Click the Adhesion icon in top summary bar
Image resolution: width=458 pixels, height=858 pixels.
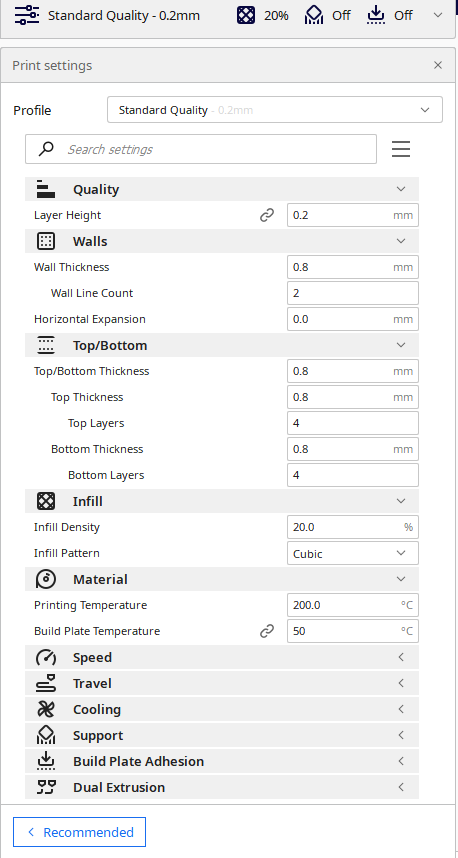(376, 15)
